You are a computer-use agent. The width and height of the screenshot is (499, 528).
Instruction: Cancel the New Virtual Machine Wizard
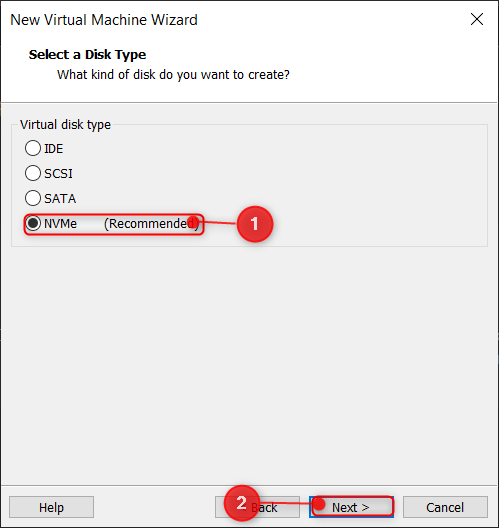click(x=445, y=507)
